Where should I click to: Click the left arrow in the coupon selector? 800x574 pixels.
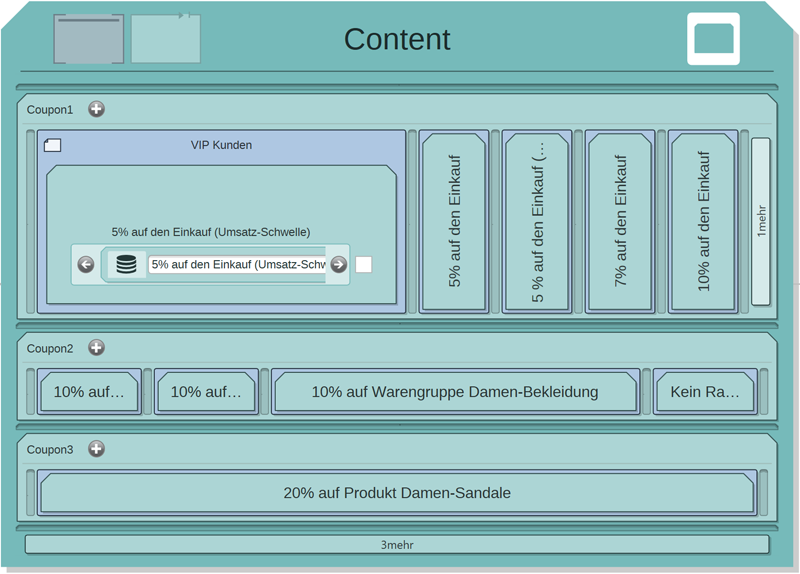pos(86,265)
